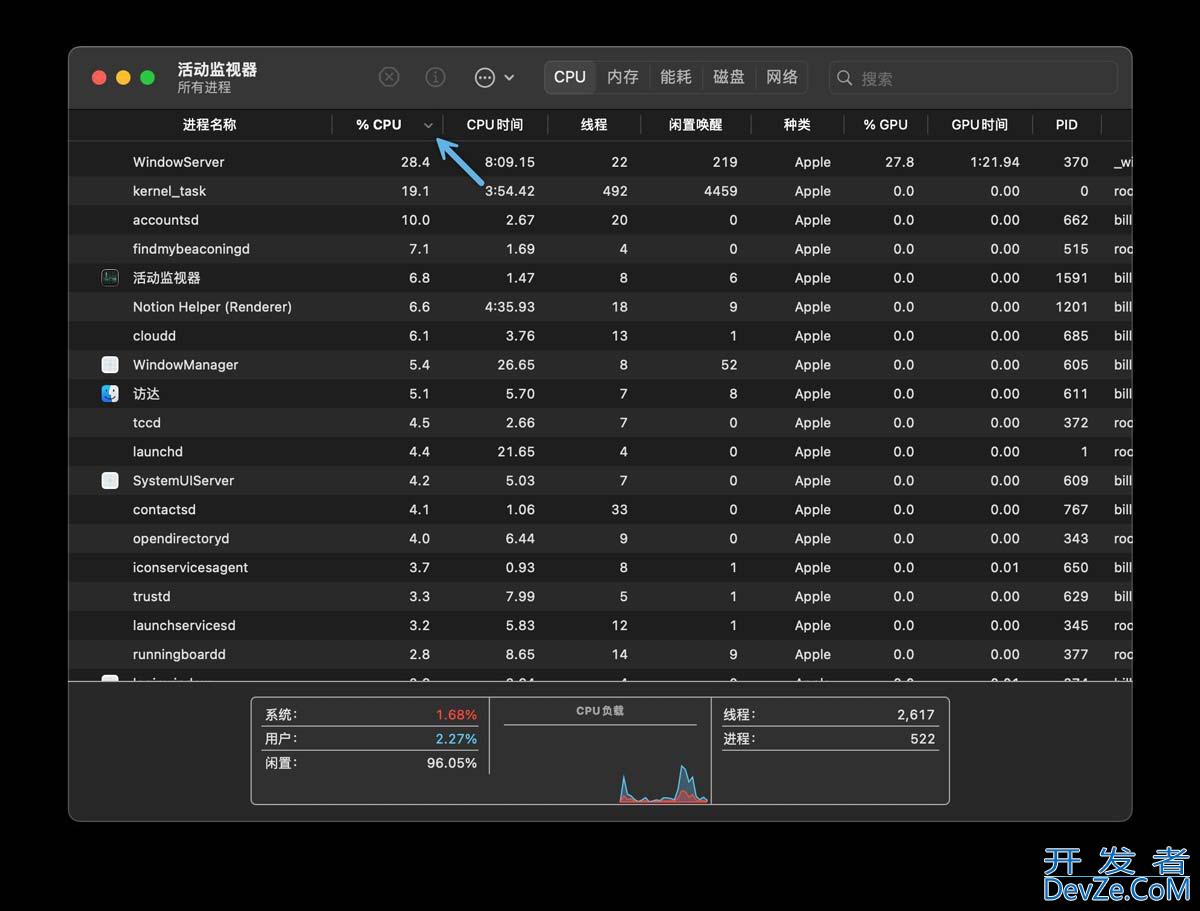Click the 进程 522 process count
Image resolution: width=1200 pixels, height=911 pixels.
(829, 739)
